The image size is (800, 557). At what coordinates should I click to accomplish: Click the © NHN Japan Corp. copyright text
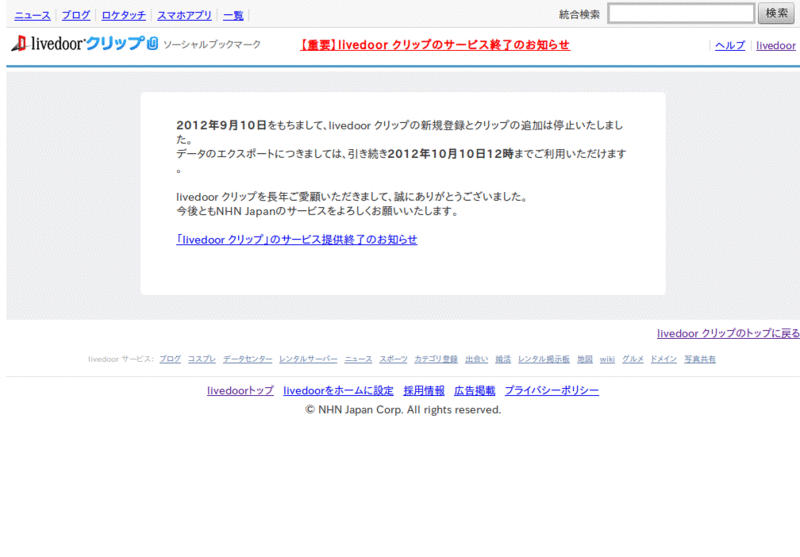403,410
